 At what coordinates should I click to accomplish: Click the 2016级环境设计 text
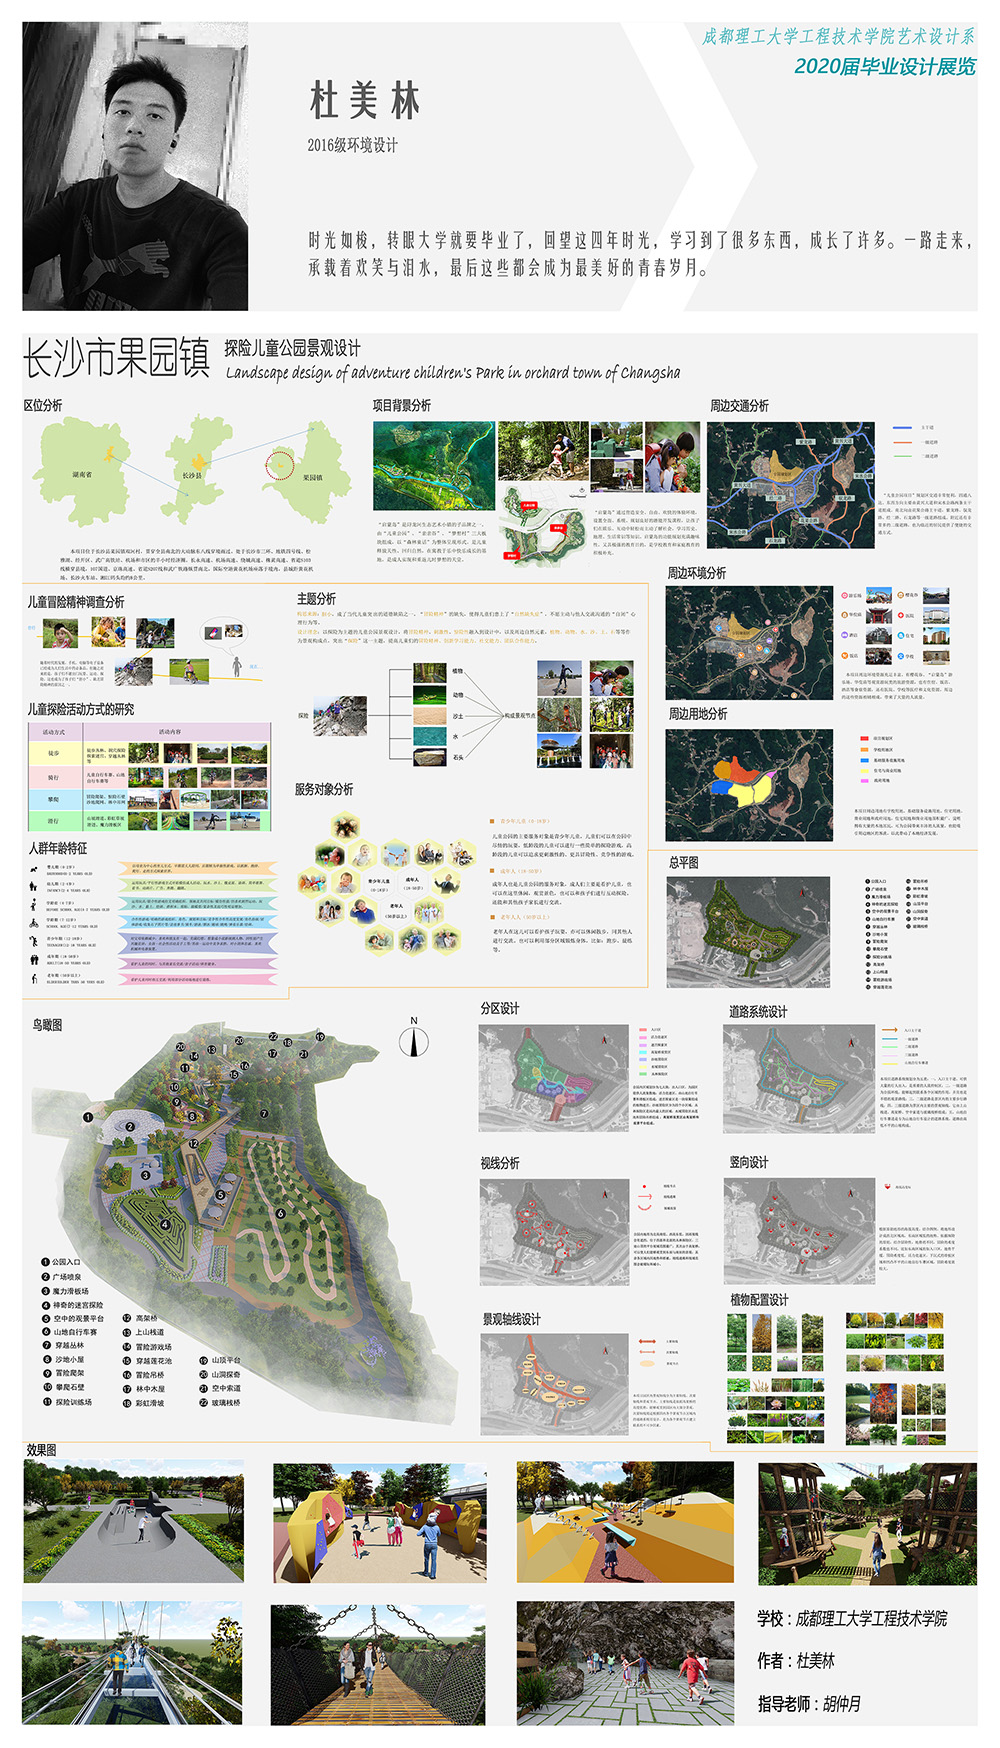[352, 145]
